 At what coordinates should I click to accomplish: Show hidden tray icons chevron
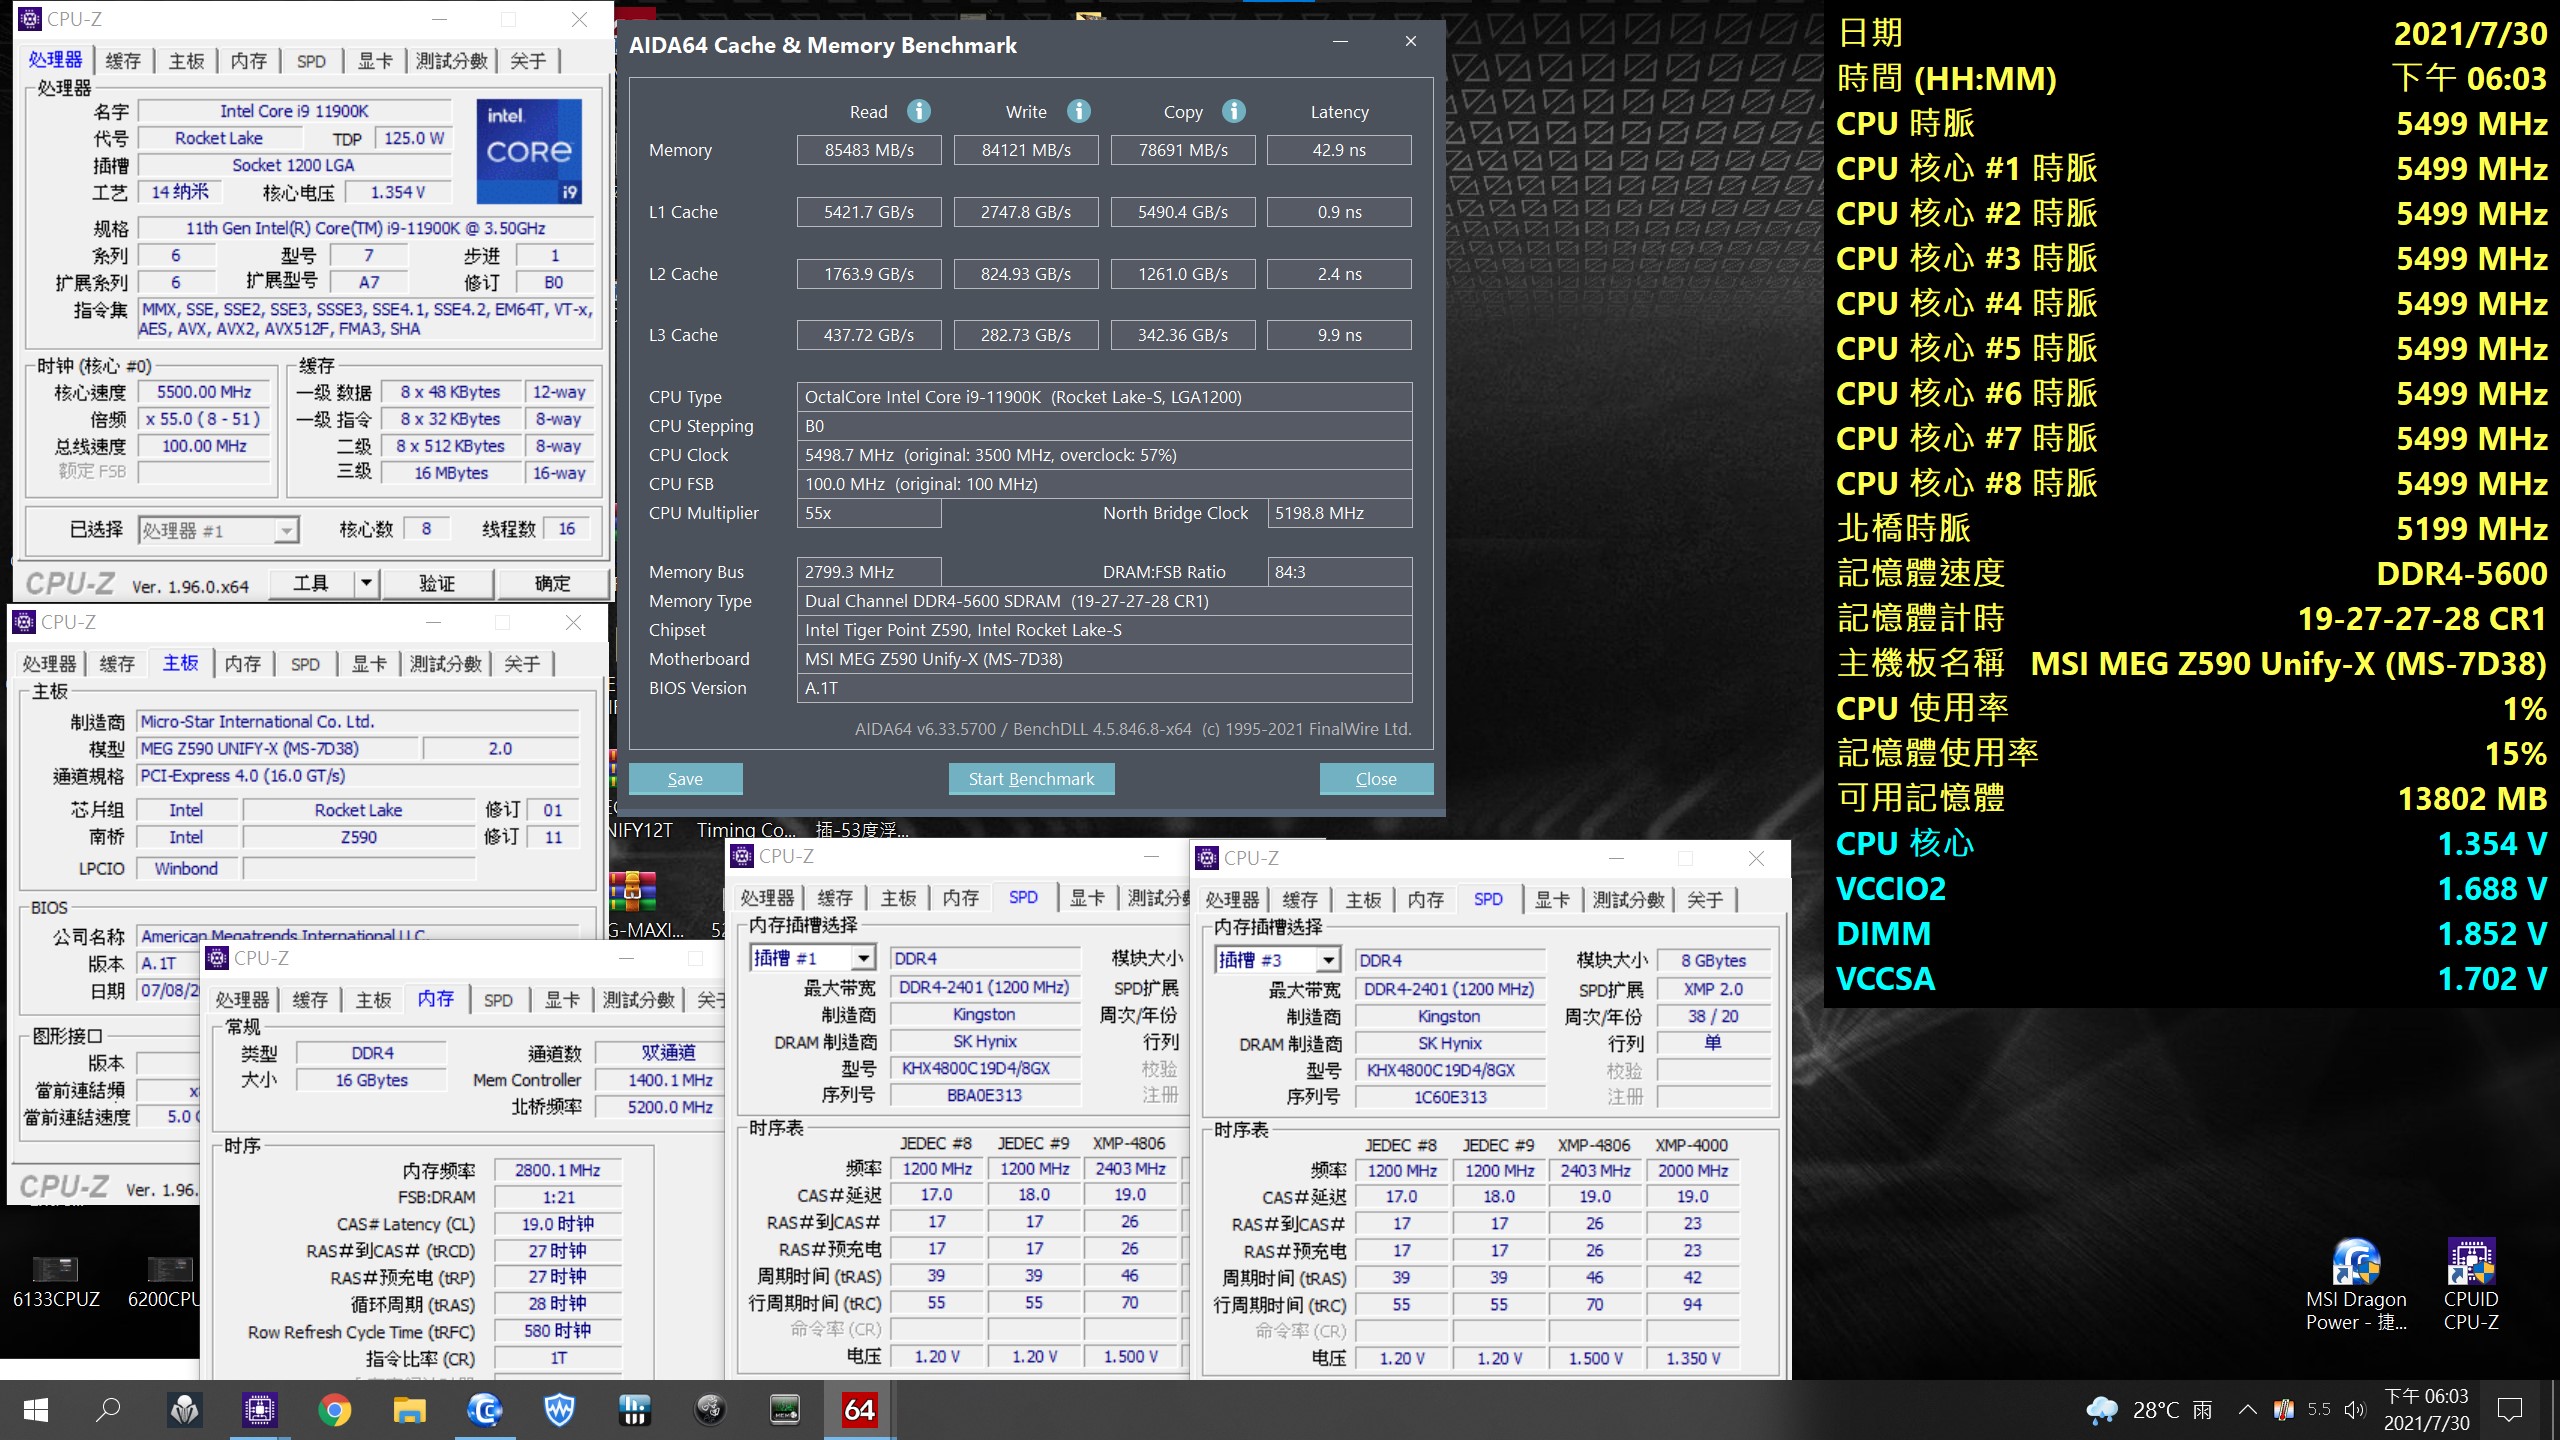tap(2248, 1410)
